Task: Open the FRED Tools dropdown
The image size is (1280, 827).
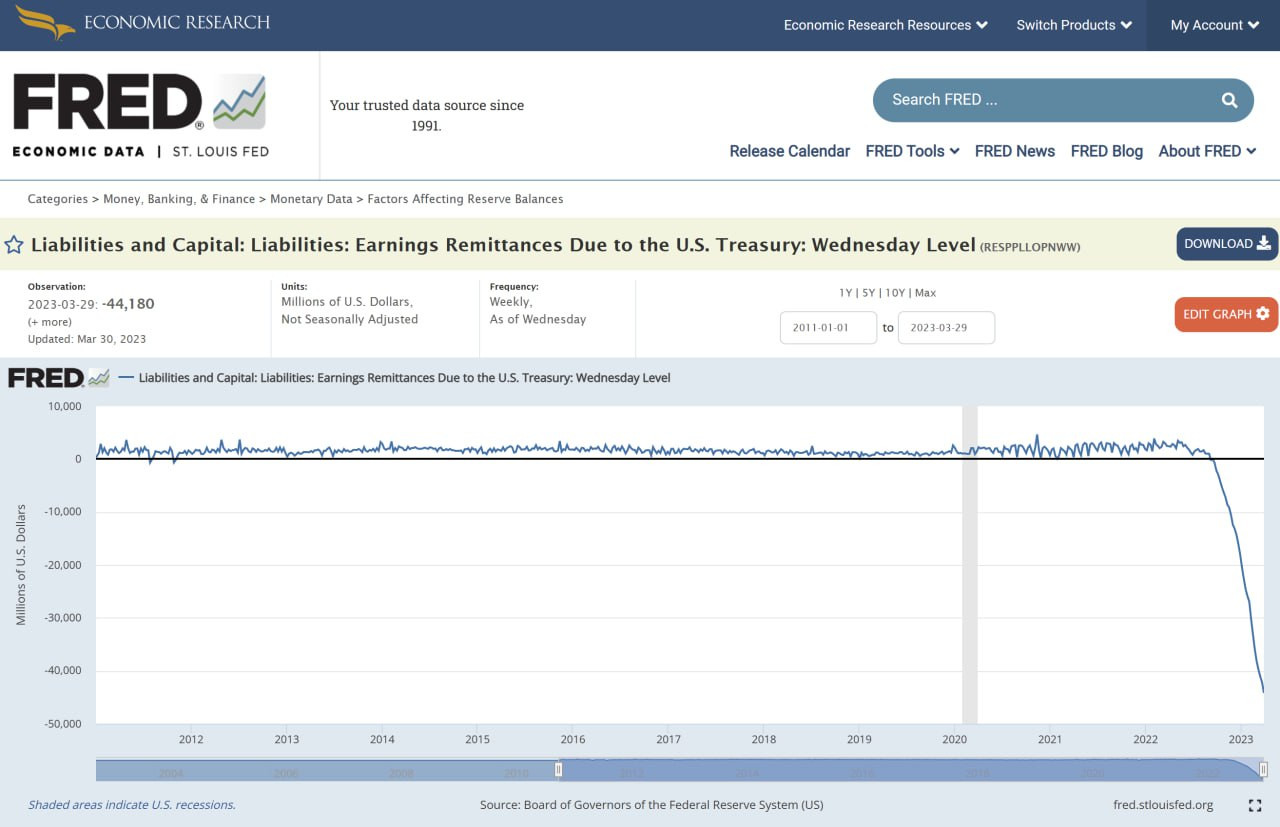Action: (912, 151)
